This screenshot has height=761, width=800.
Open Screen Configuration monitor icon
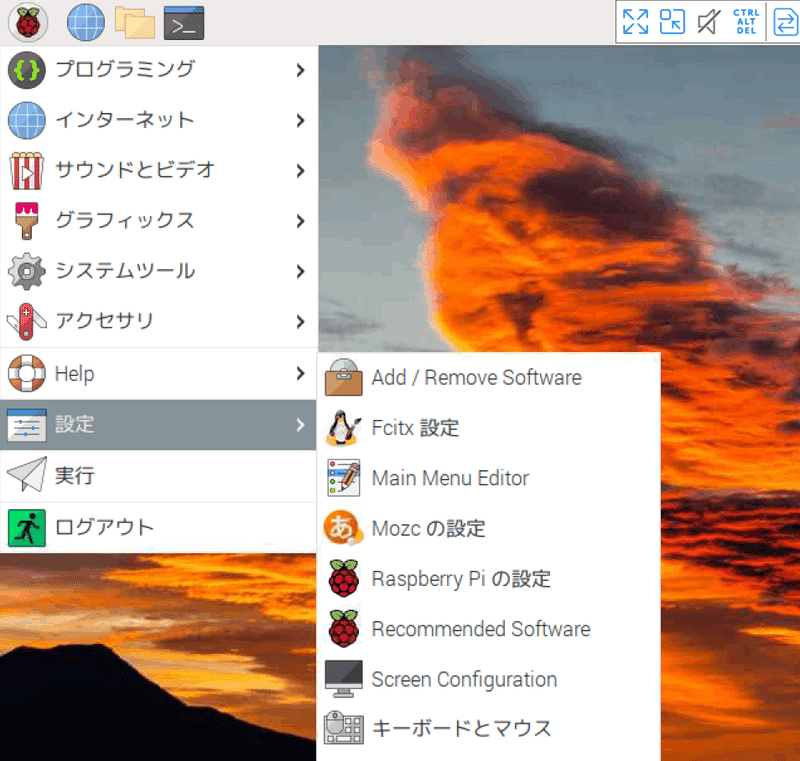(x=343, y=679)
